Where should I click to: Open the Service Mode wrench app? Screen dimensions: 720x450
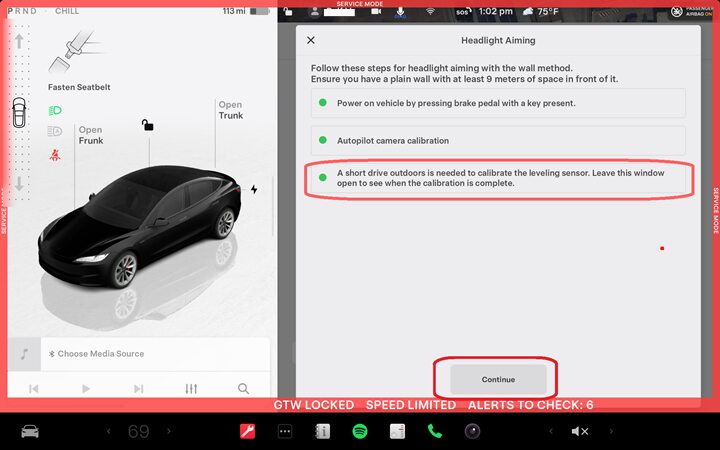[247, 431]
